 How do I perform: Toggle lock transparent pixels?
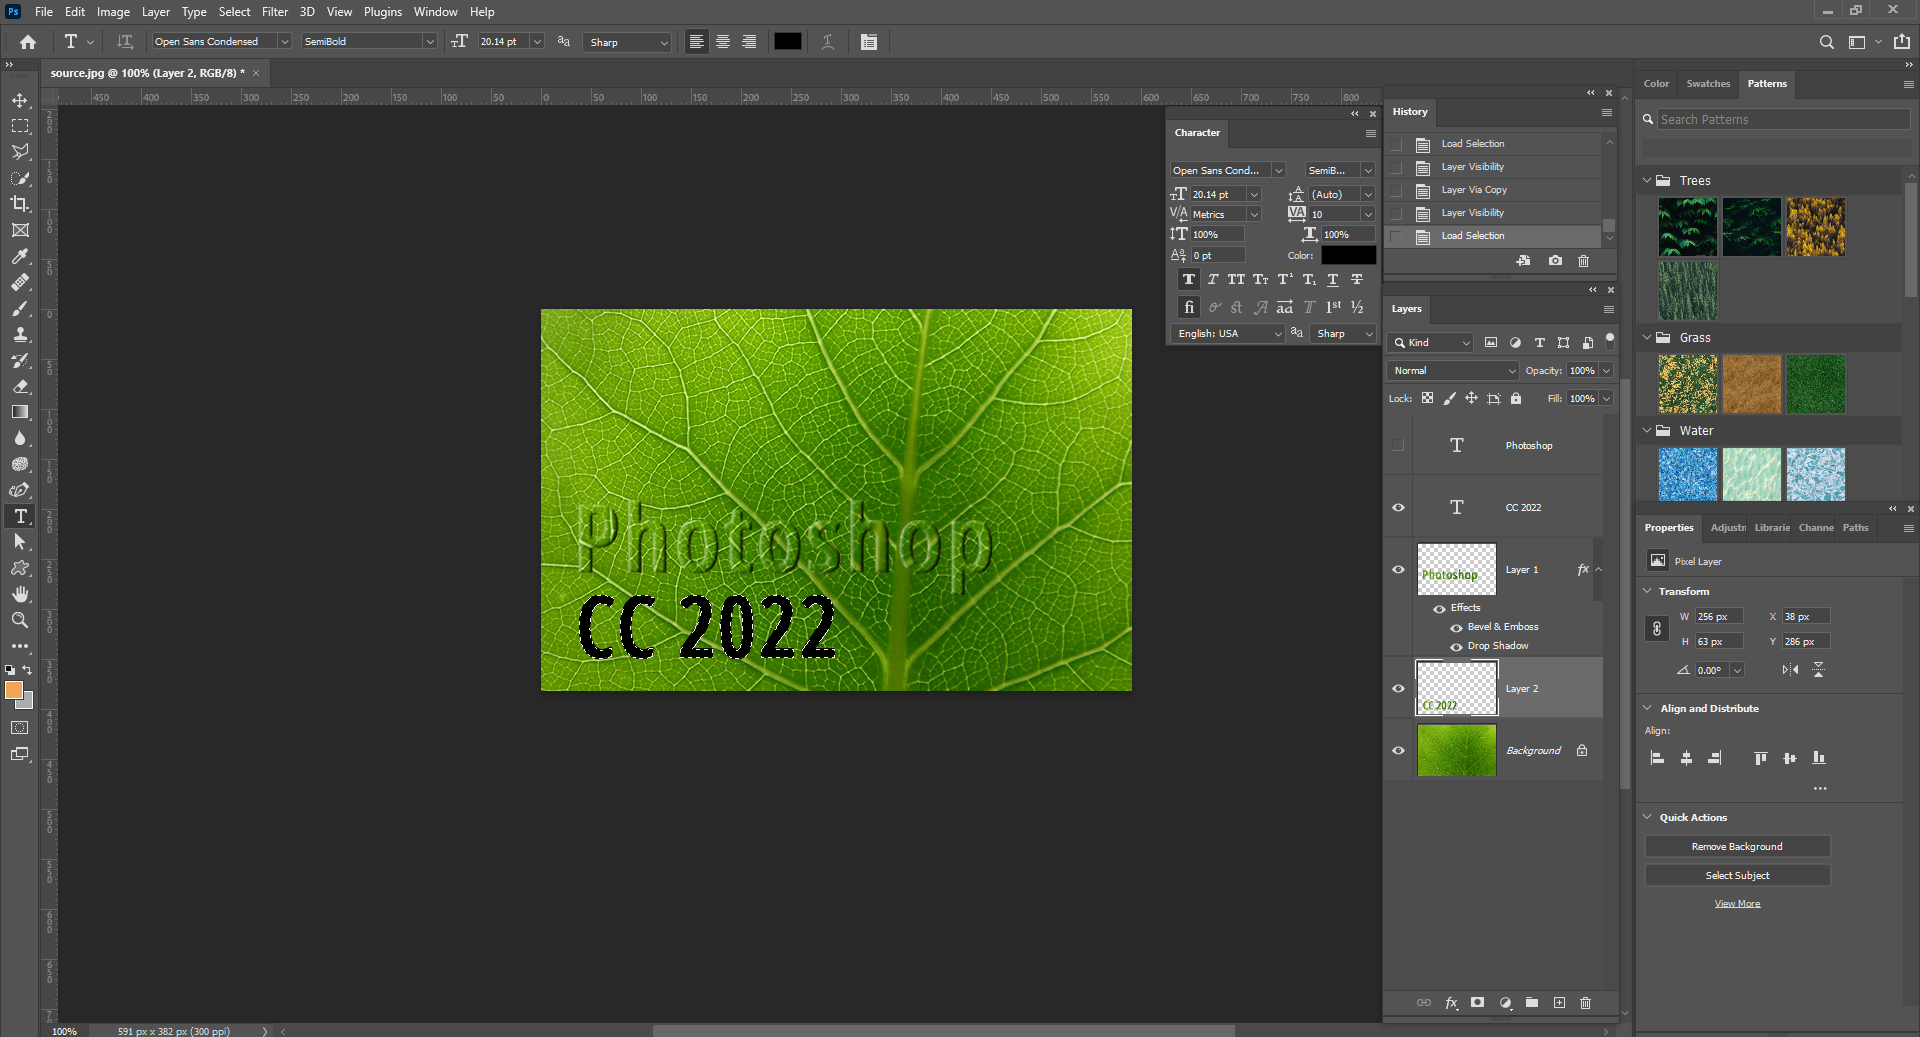click(x=1427, y=398)
